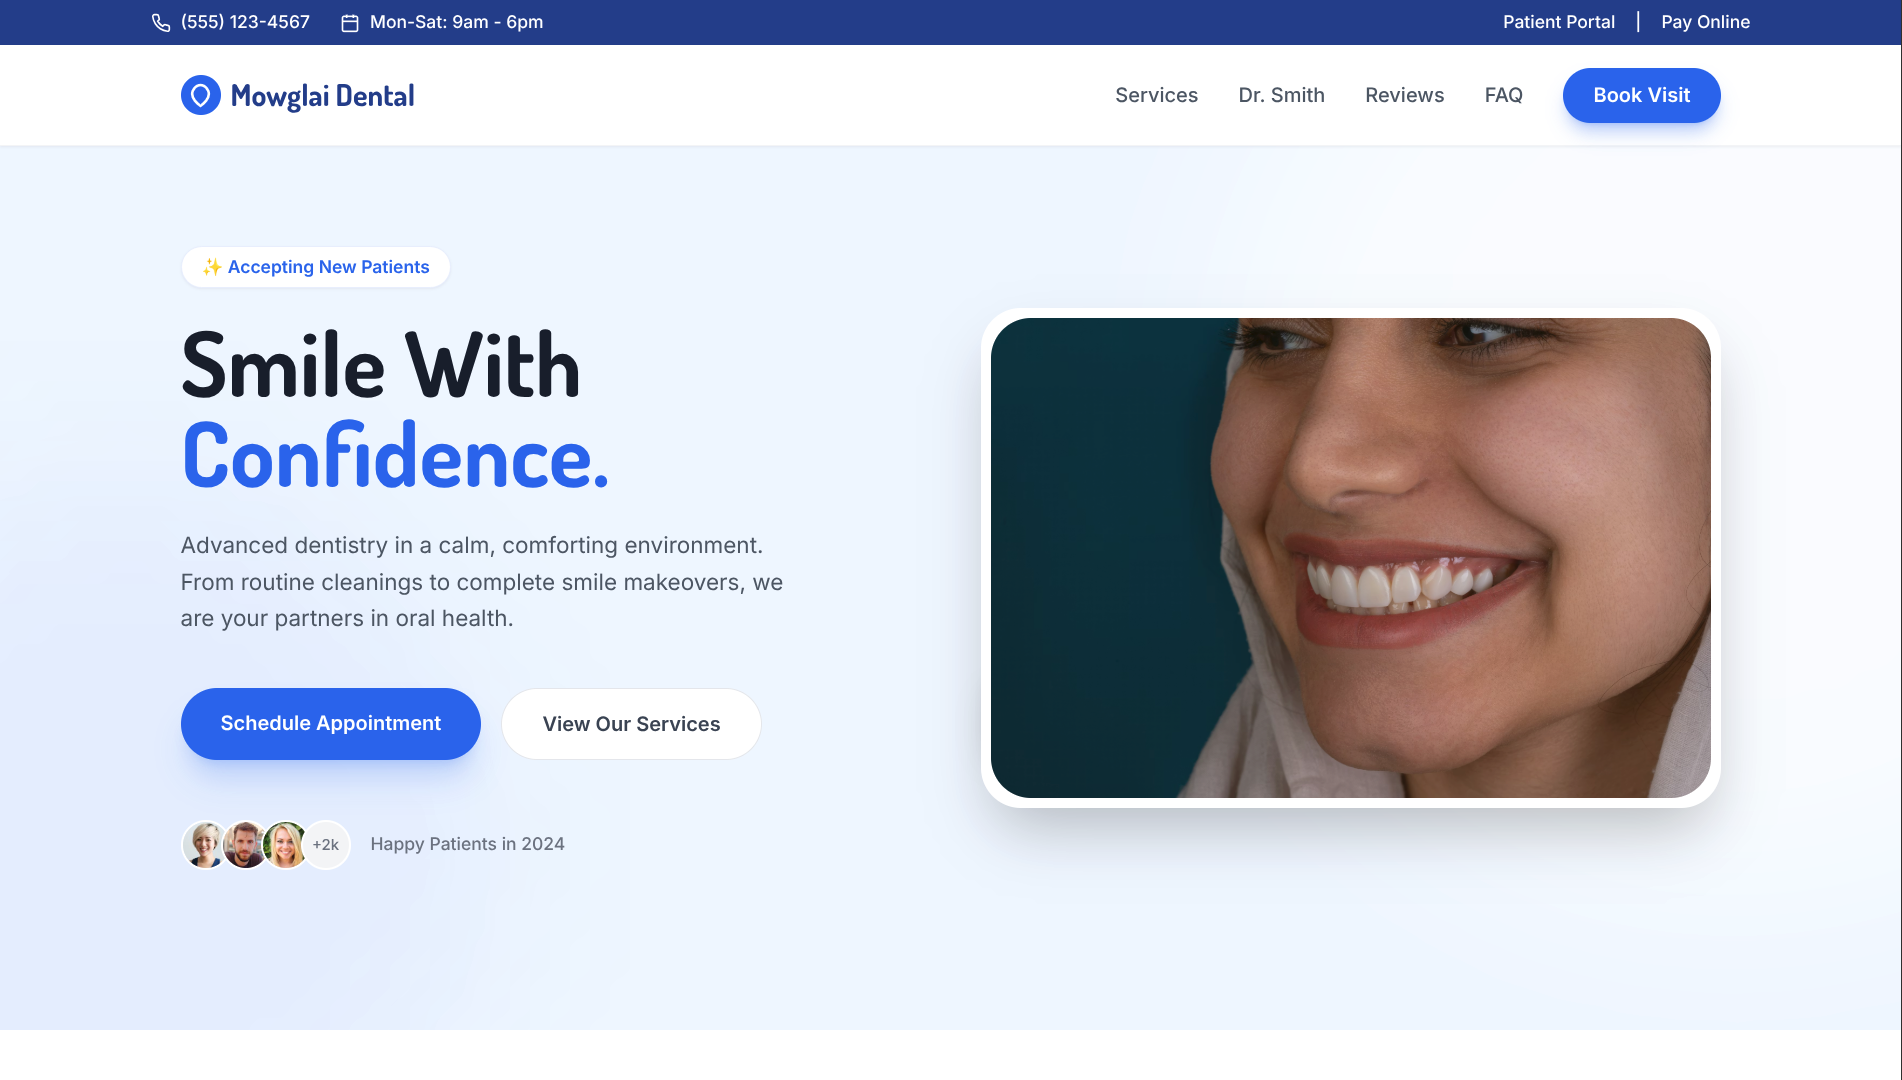Click the third blonde patient avatar
The image size is (1902, 1080).
click(285, 844)
